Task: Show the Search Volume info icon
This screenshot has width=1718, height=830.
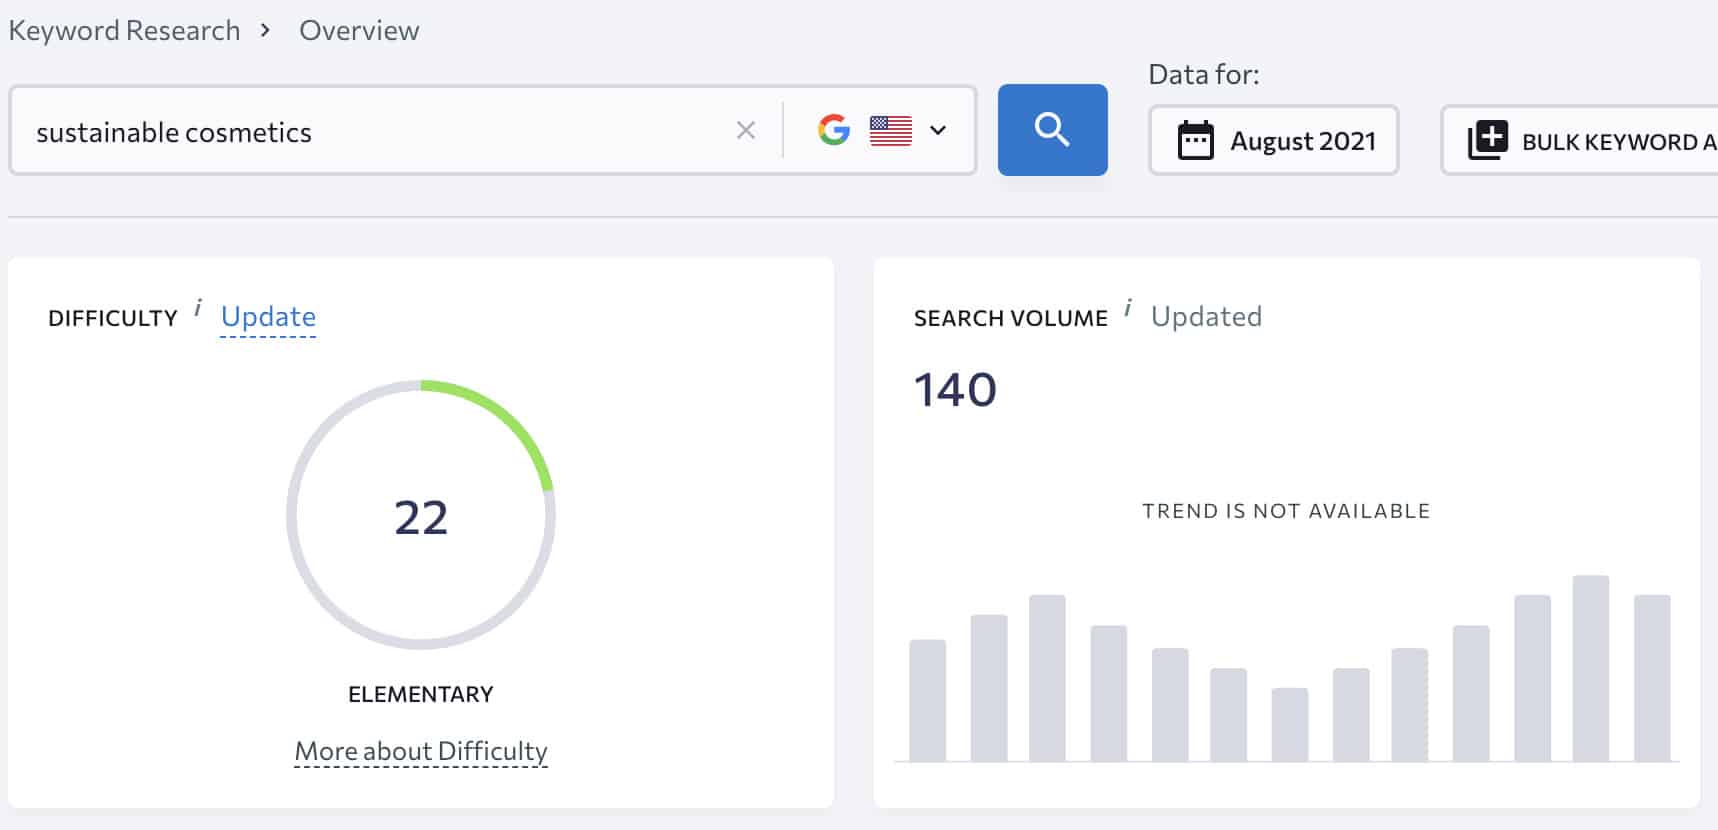Action: point(1128,308)
